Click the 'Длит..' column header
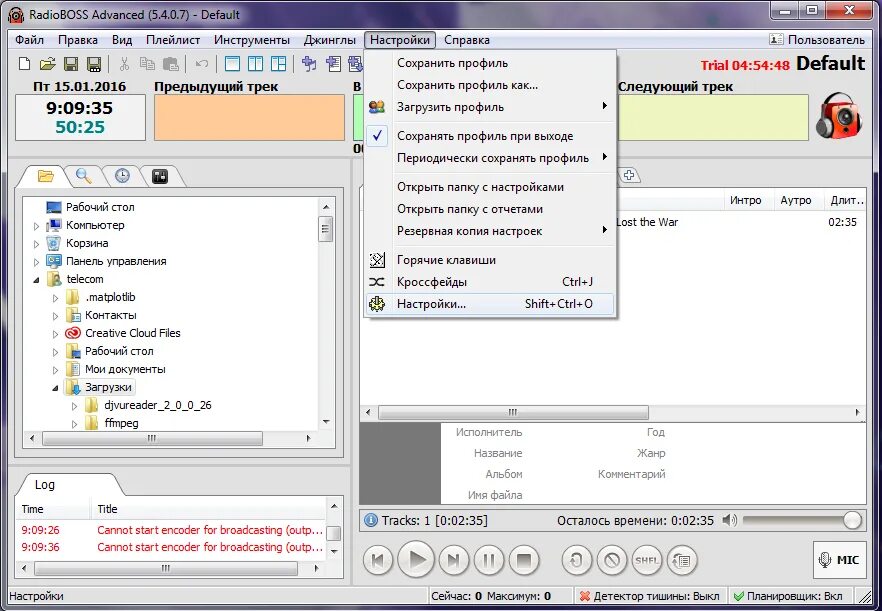Image resolution: width=882 pixels, height=611 pixels. (846, 200)
